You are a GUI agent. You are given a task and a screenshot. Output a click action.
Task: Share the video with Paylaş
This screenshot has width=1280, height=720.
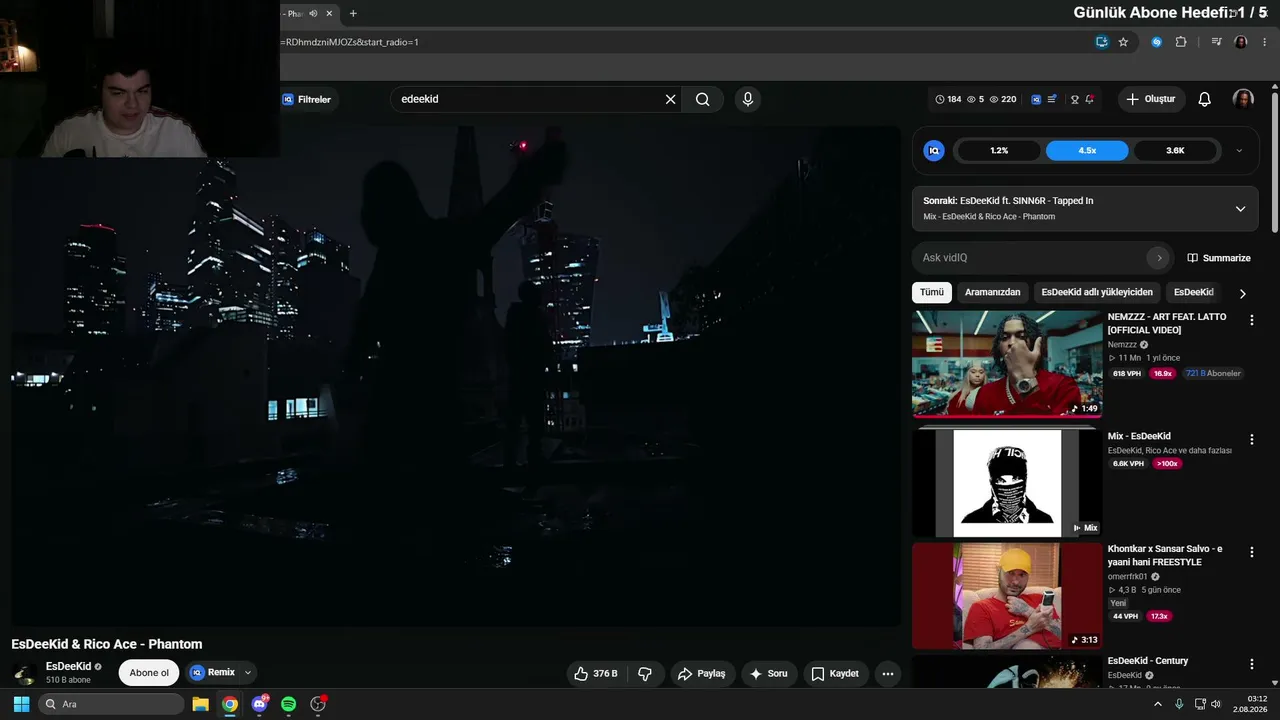tap(701, 674)
